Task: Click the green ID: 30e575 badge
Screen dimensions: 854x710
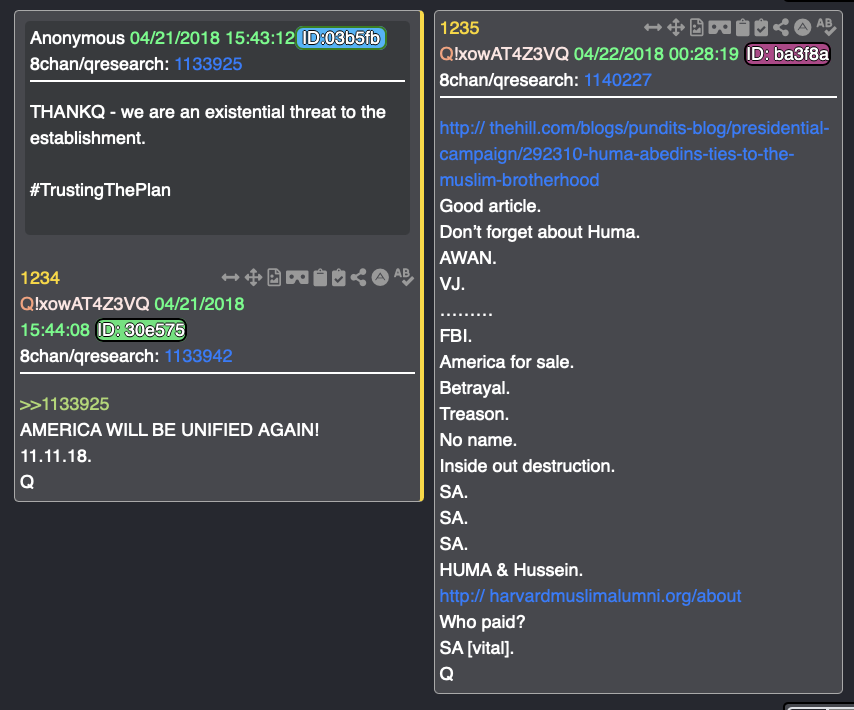Action: coord(141,330)
